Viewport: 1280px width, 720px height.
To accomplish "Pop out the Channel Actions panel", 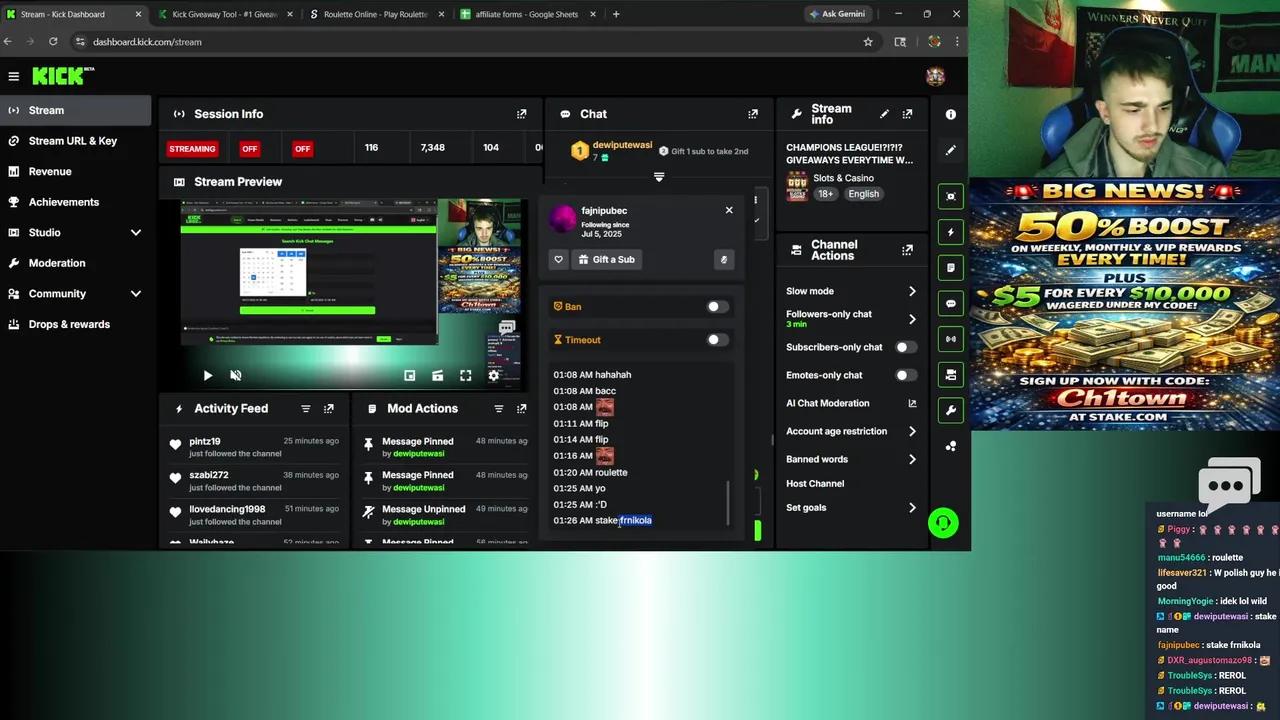I will pyautogui.click(x=907, y=250).
